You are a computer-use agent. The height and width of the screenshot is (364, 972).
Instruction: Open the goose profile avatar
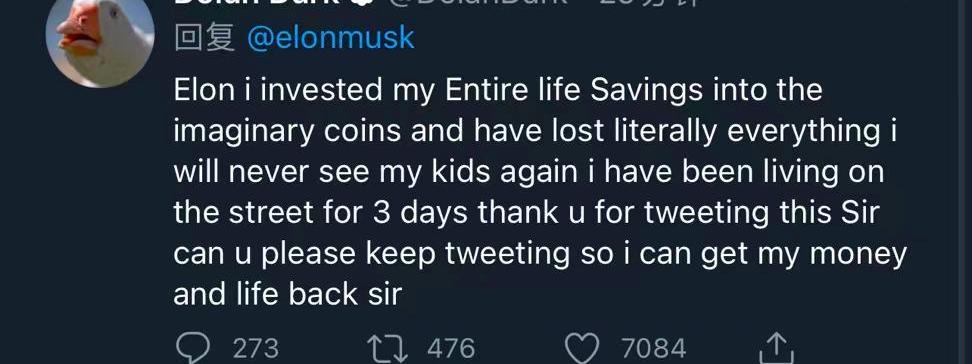coord(100,41)
